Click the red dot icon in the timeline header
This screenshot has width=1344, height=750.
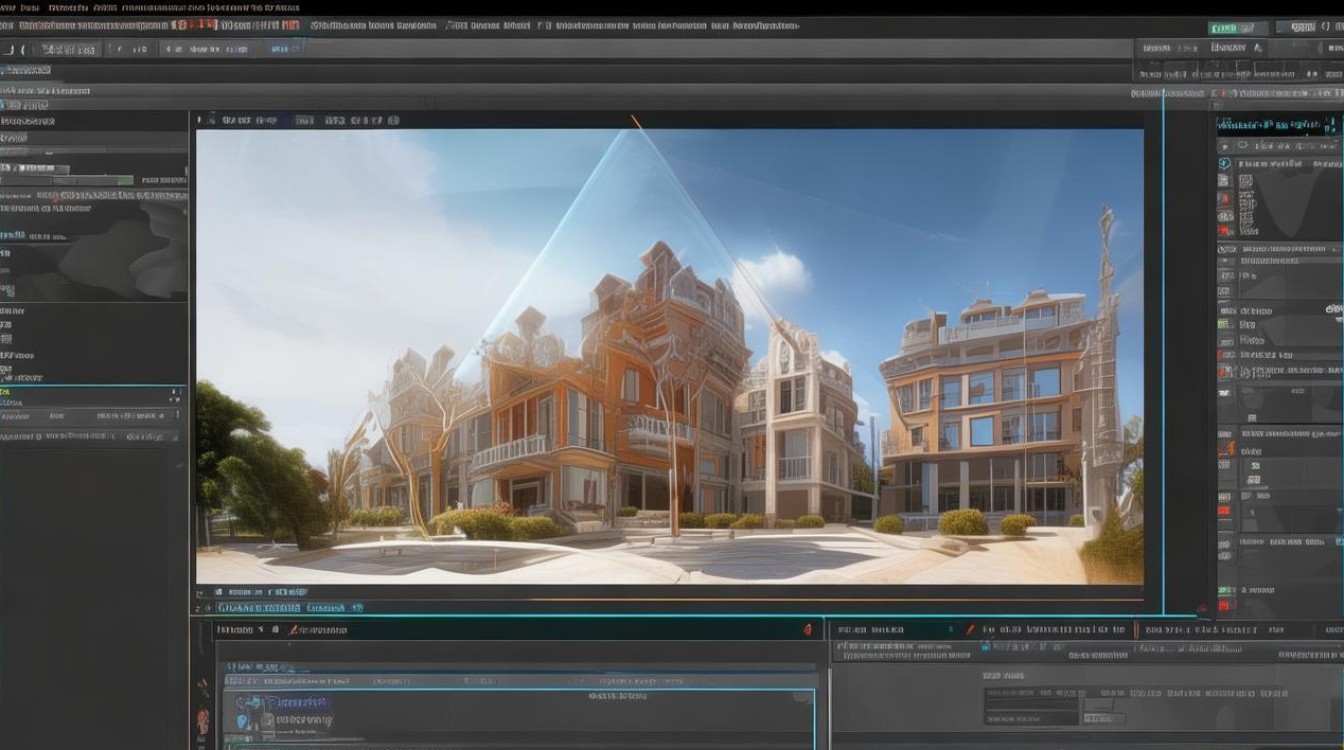(x=807, y=629)
